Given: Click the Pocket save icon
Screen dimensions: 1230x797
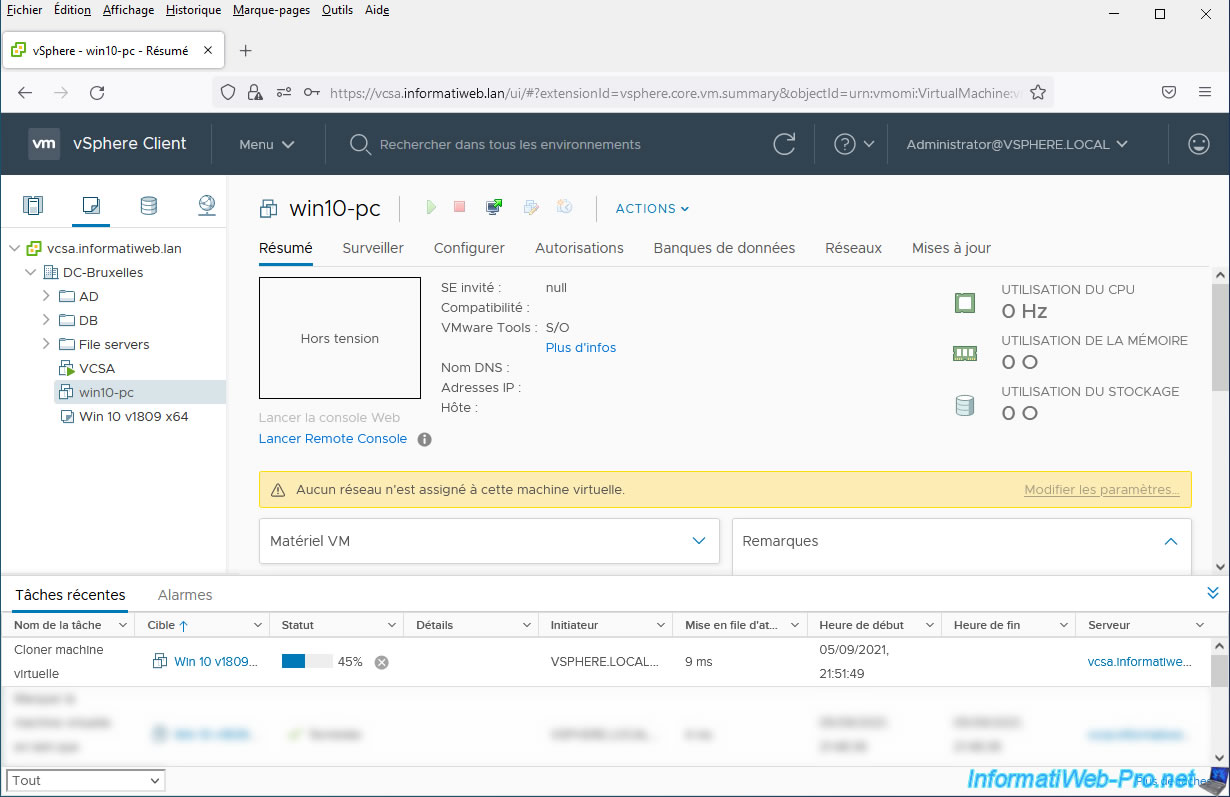Looking at the screenshot, I should [1168, 92].
